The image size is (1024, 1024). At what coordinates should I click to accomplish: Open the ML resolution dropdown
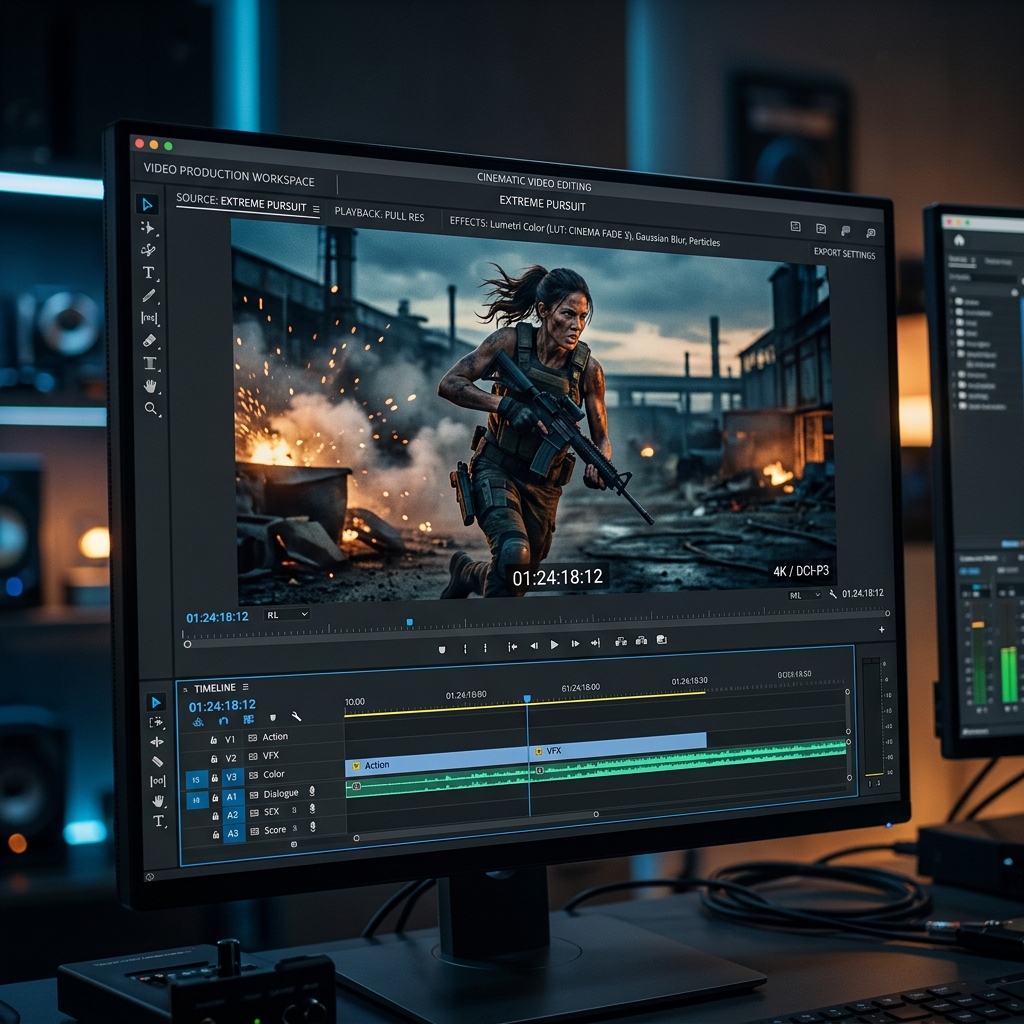(x=804, y=595)
